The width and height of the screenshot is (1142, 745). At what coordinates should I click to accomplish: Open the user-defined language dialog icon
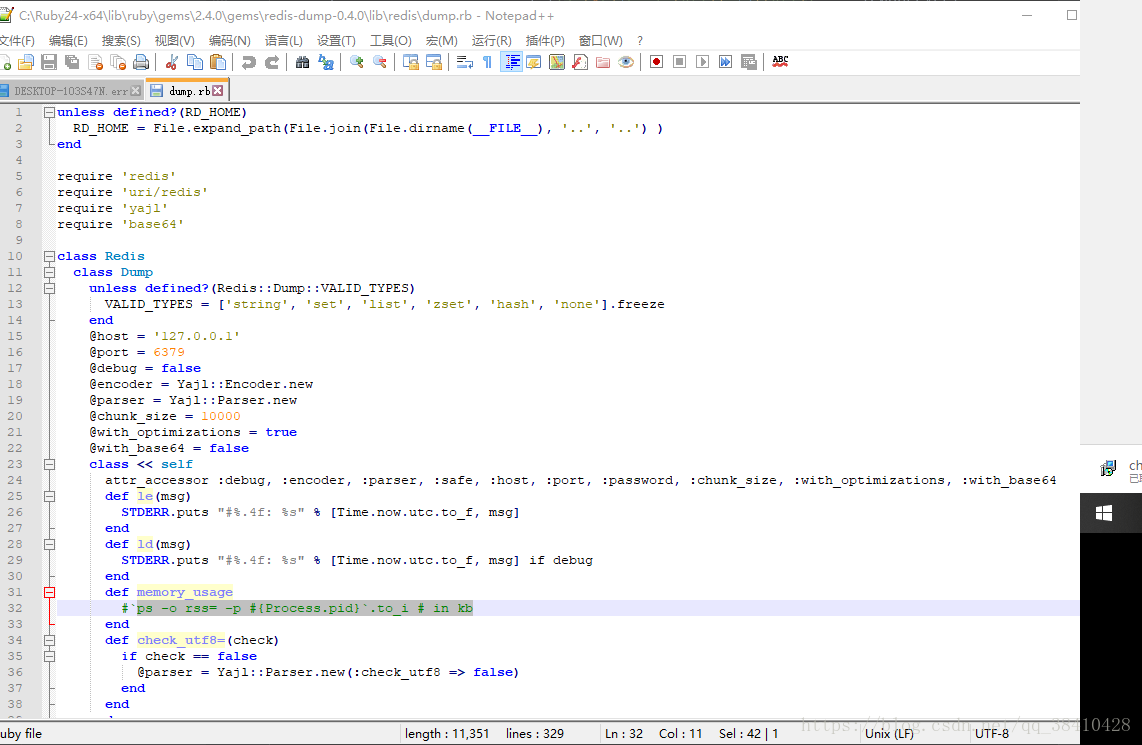click(x=534, y=63)
